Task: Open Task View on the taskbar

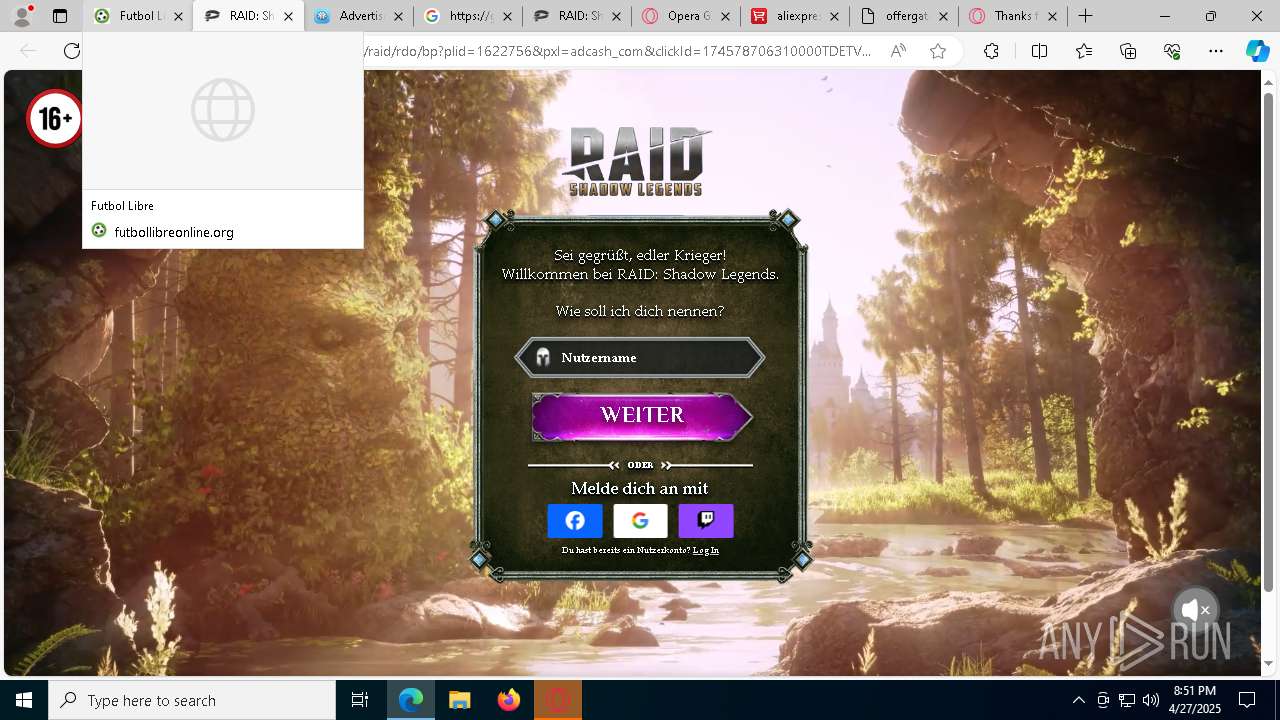Action: [360, 700]
